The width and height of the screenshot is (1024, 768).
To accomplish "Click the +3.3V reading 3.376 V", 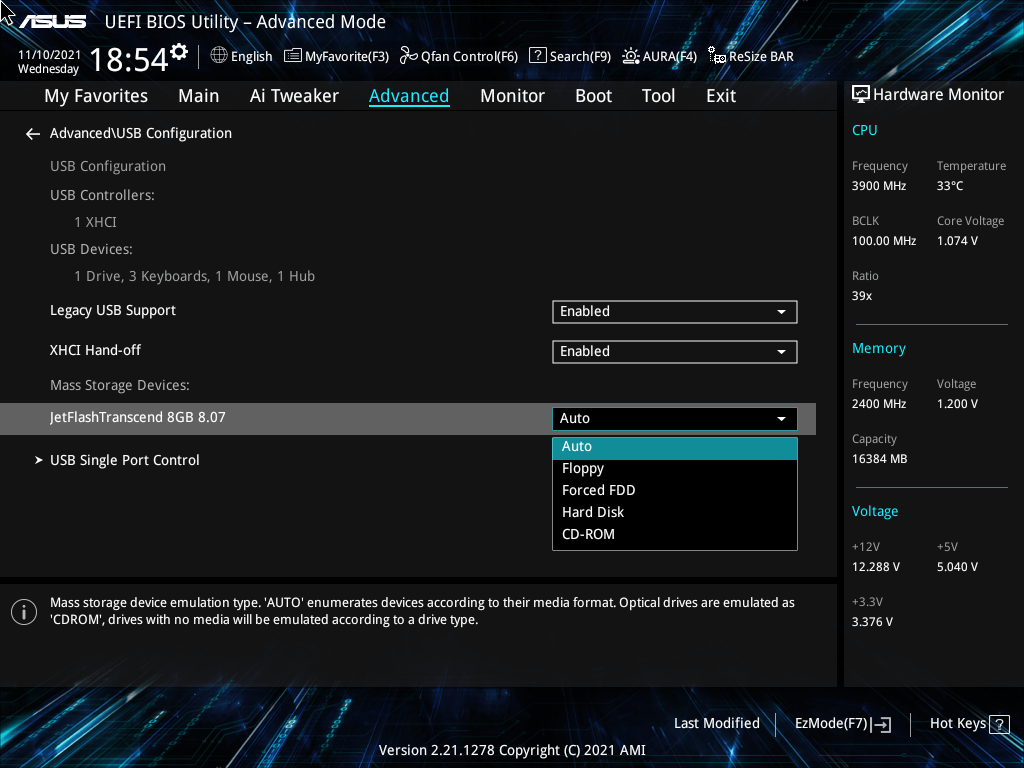I will (x=872, y=622).
